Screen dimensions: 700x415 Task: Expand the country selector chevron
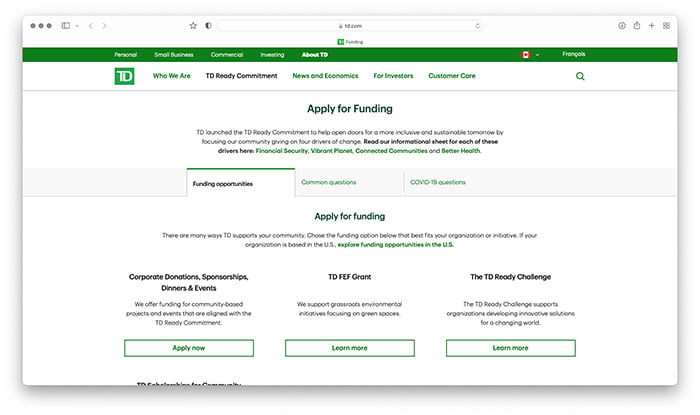coord(538,55)
